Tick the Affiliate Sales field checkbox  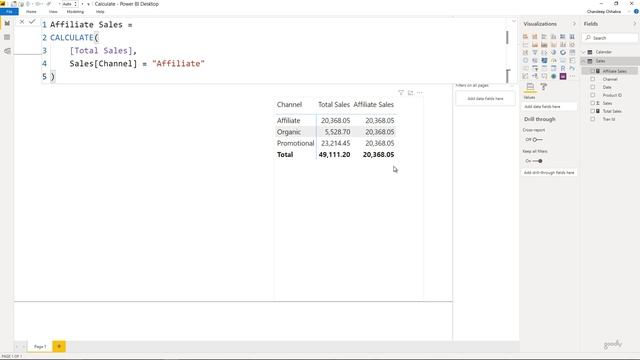click(x=593, y=71)
